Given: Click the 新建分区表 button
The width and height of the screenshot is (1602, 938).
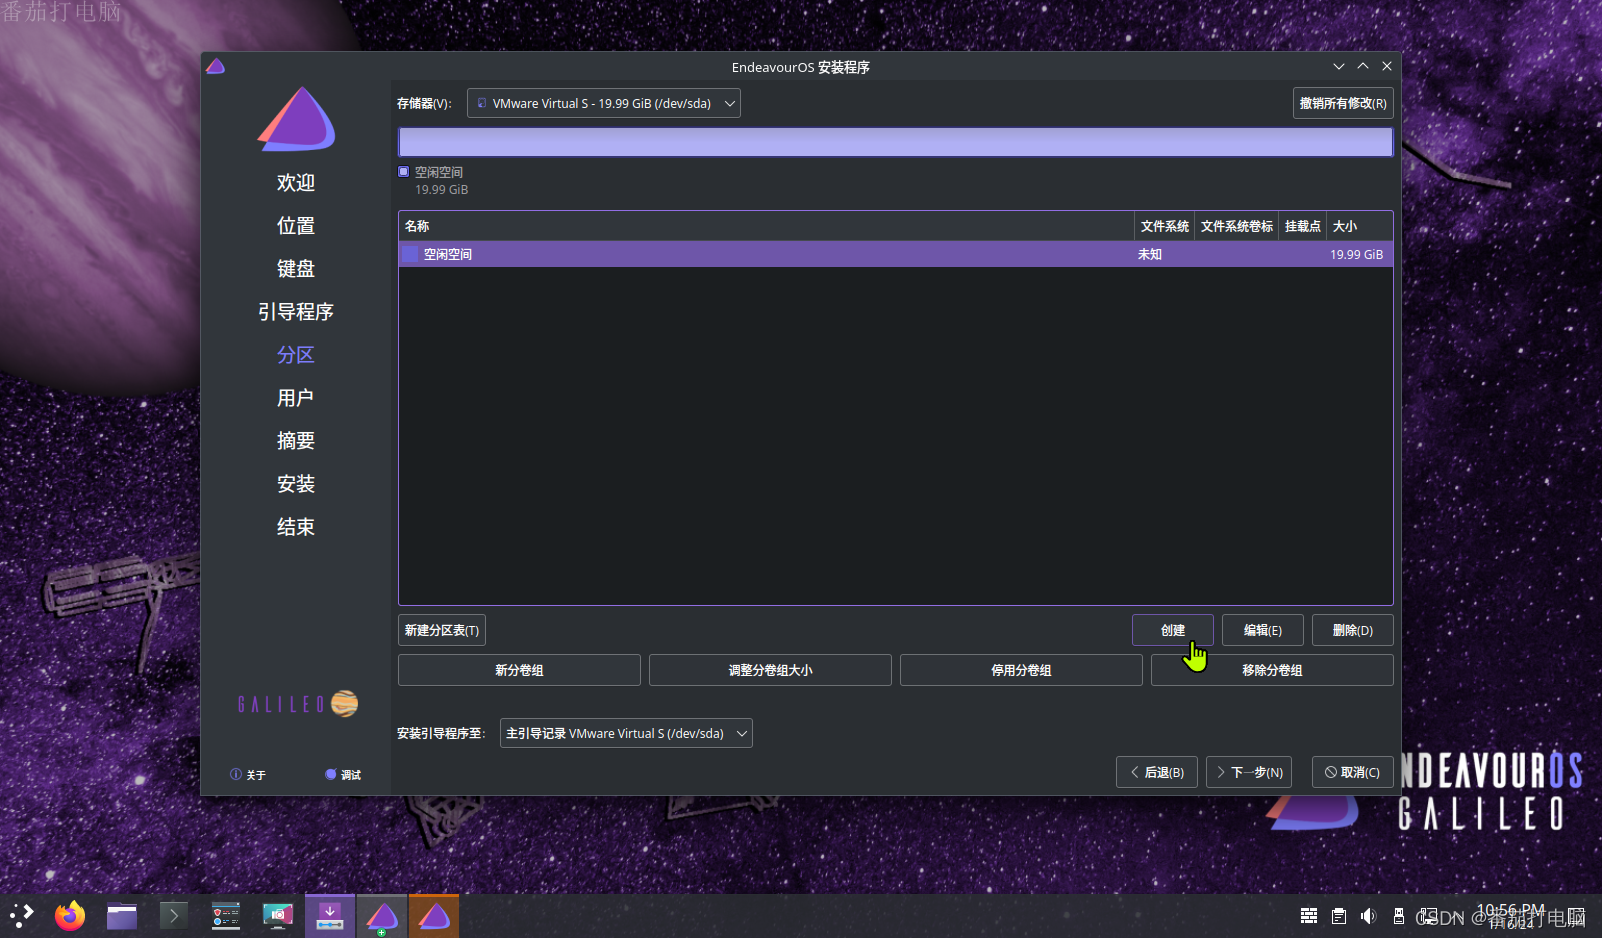Looking at the screenshot, I should pos(442,630).
